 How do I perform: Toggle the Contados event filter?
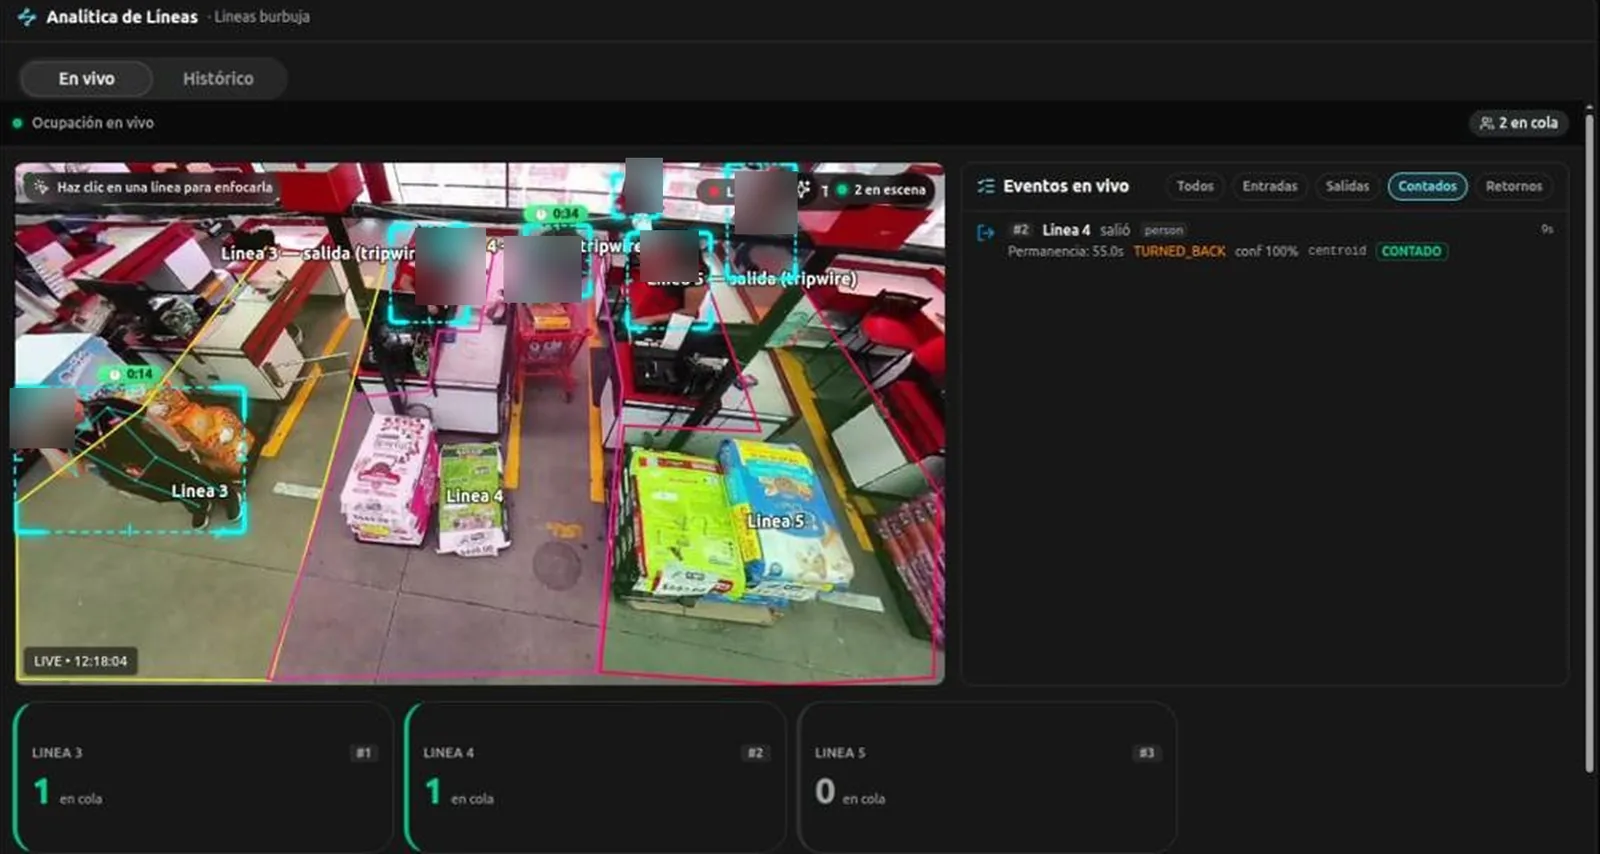(1427, 186)
